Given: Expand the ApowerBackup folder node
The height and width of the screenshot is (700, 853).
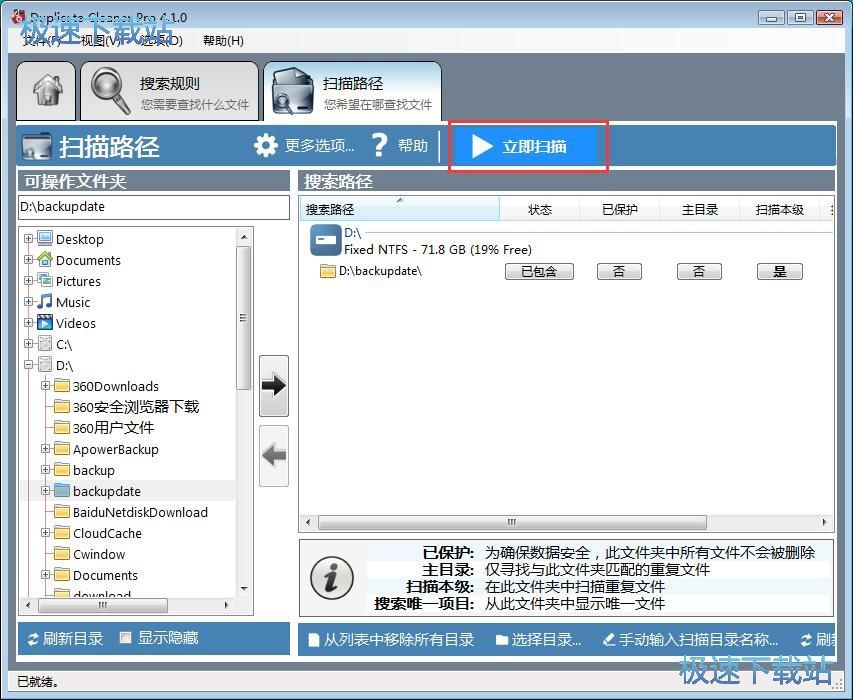Looking at the screenshot, I should click(46, 449).
